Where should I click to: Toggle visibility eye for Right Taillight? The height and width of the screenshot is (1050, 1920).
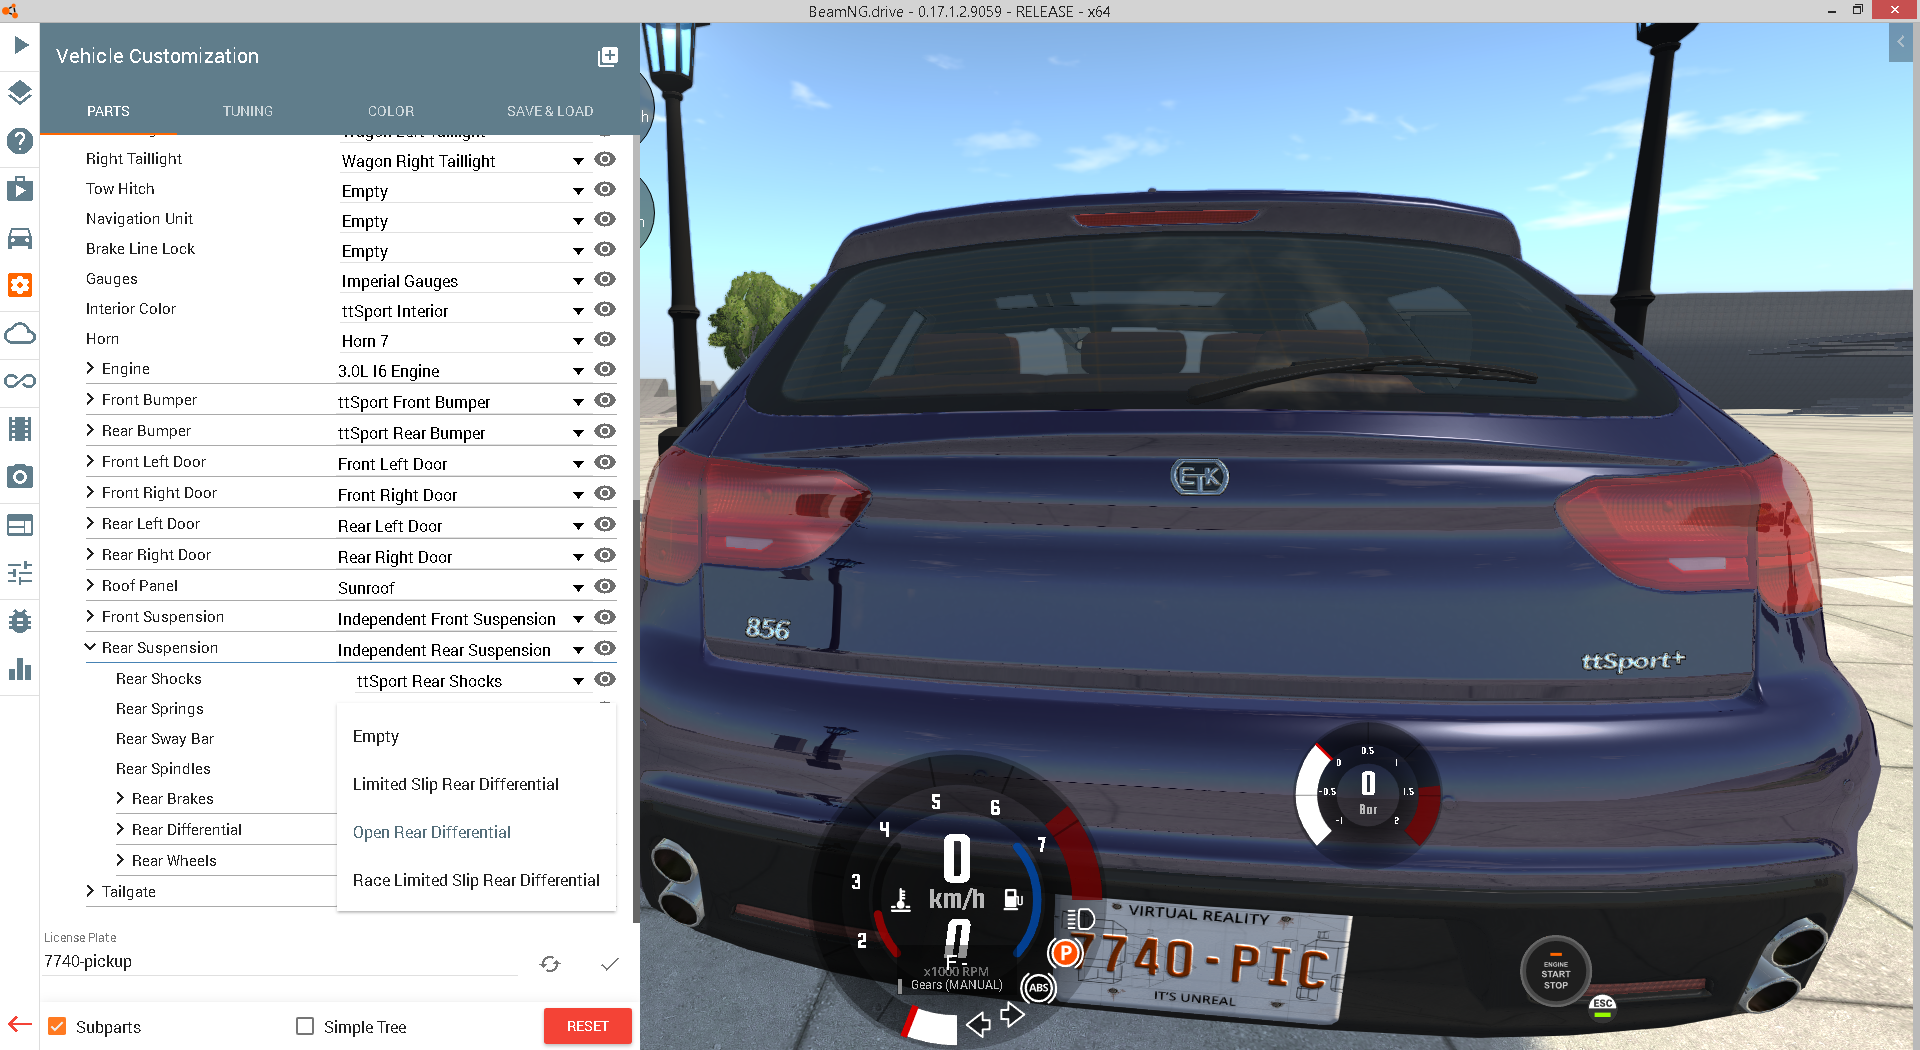[605, 159]
